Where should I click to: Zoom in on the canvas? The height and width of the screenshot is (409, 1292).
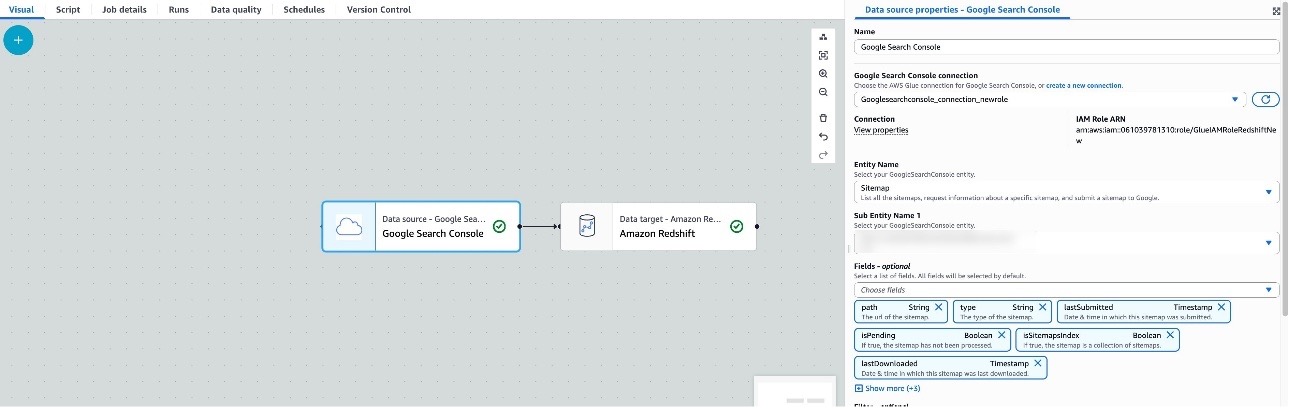click(x=823, y=74)
